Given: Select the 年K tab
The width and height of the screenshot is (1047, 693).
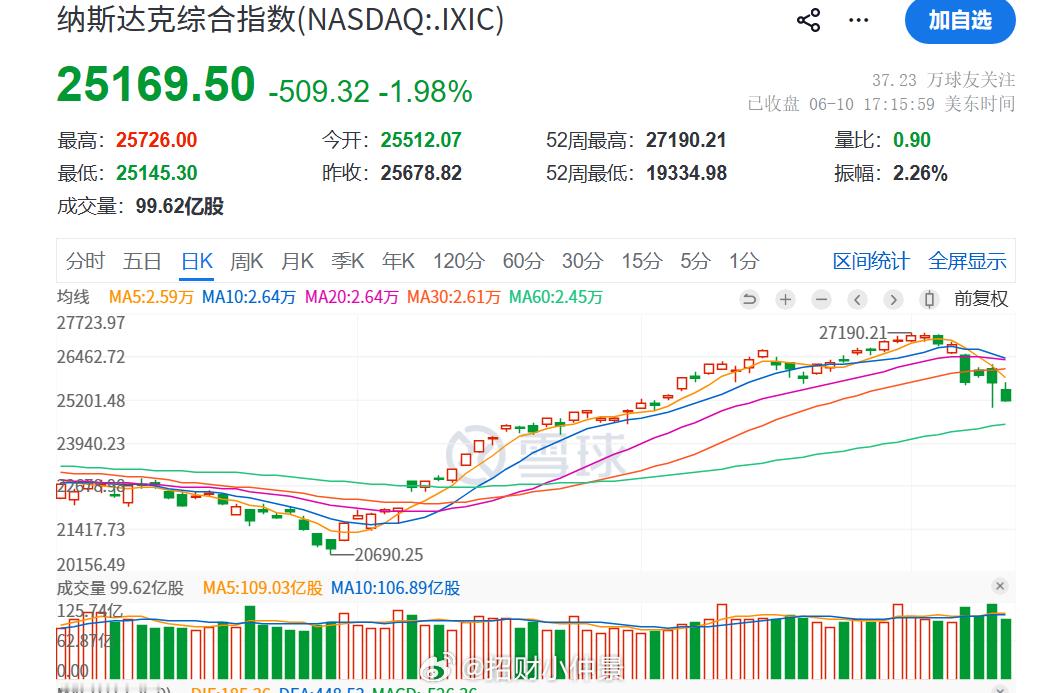Looking at the screenshot, I should pos(399,260).
